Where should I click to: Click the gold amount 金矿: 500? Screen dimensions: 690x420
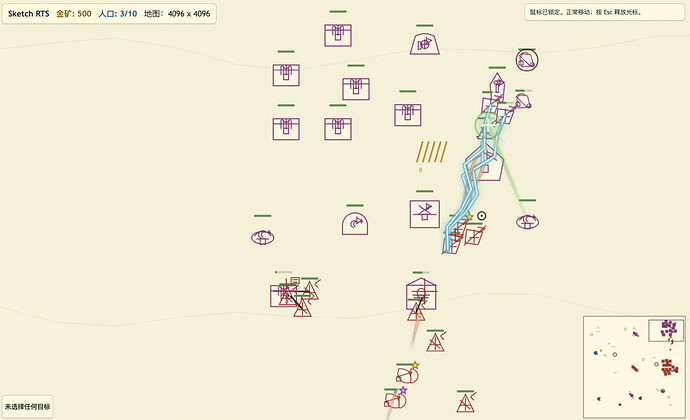pos(73,14)
